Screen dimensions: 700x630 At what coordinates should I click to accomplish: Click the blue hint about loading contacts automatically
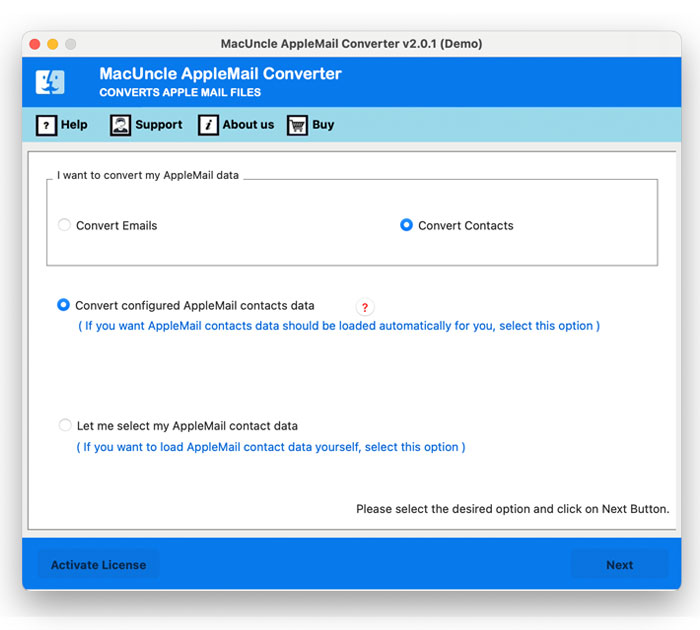(x=339, y=326)
